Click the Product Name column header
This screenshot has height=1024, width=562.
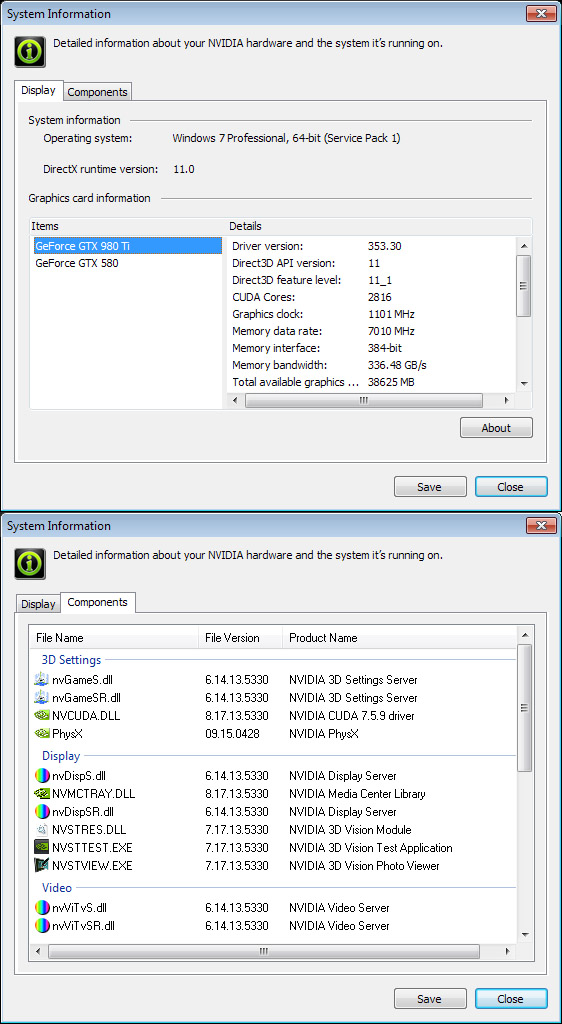click(x=399, y=638)
